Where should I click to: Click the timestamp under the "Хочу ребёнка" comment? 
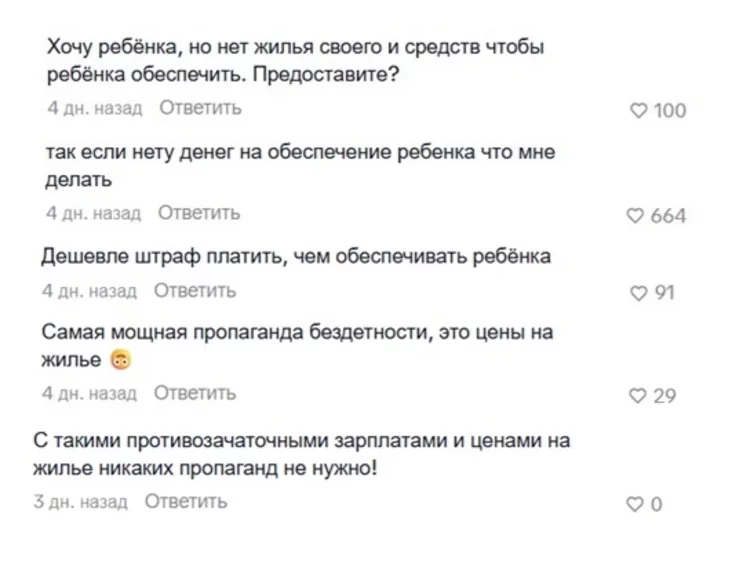tap(95, 107)
